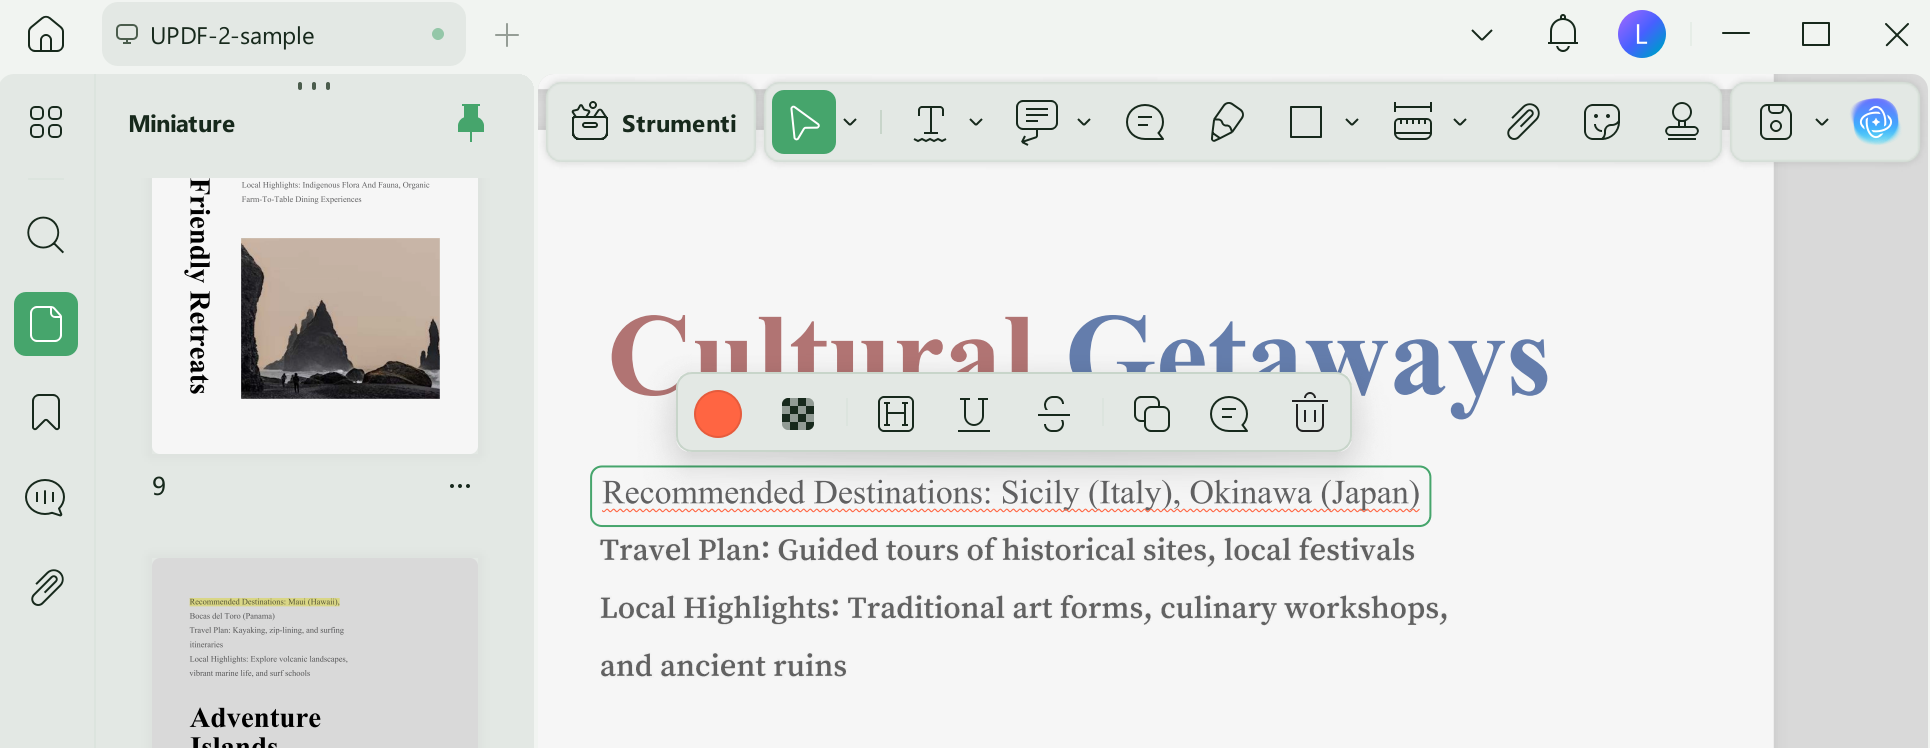This screenshot has height=748, width=1930.
Task: Select the rectangle shape tool
Action: coord(1306,122)
